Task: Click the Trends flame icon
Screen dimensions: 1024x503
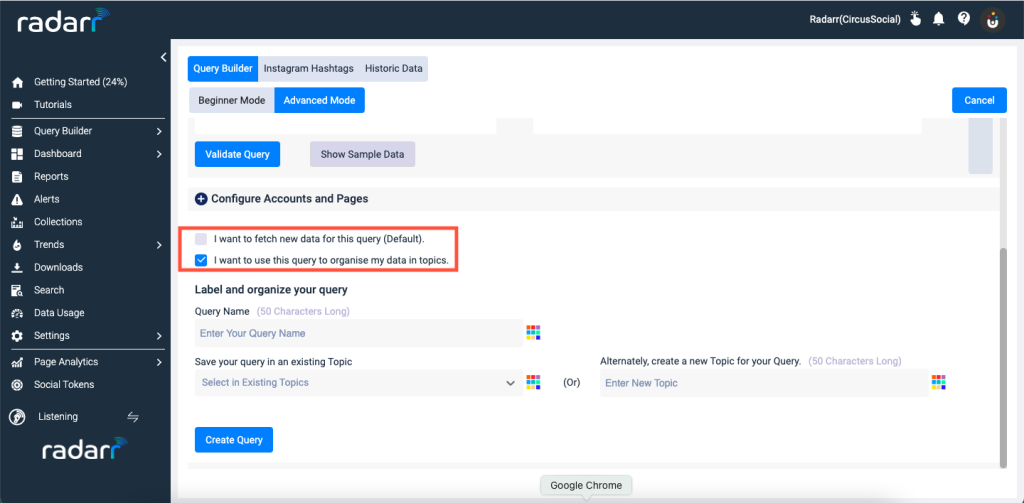Action: 18,245
